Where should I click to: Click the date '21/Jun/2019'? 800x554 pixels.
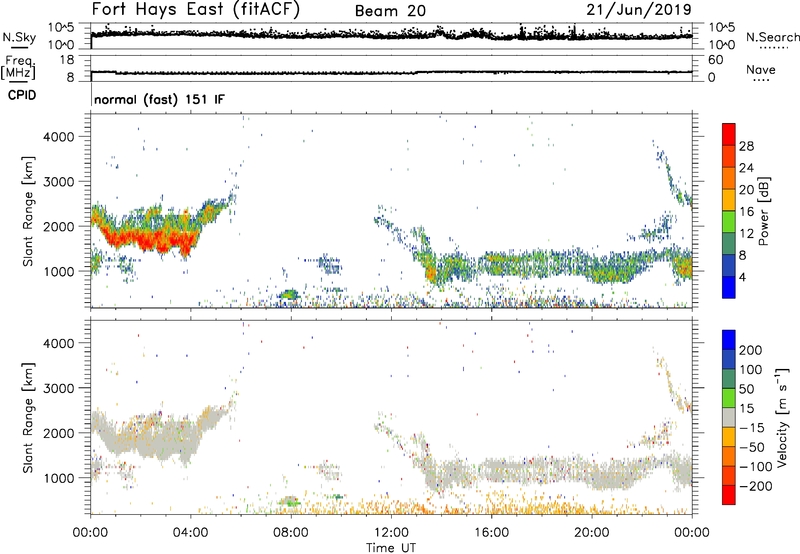(639, 10)
